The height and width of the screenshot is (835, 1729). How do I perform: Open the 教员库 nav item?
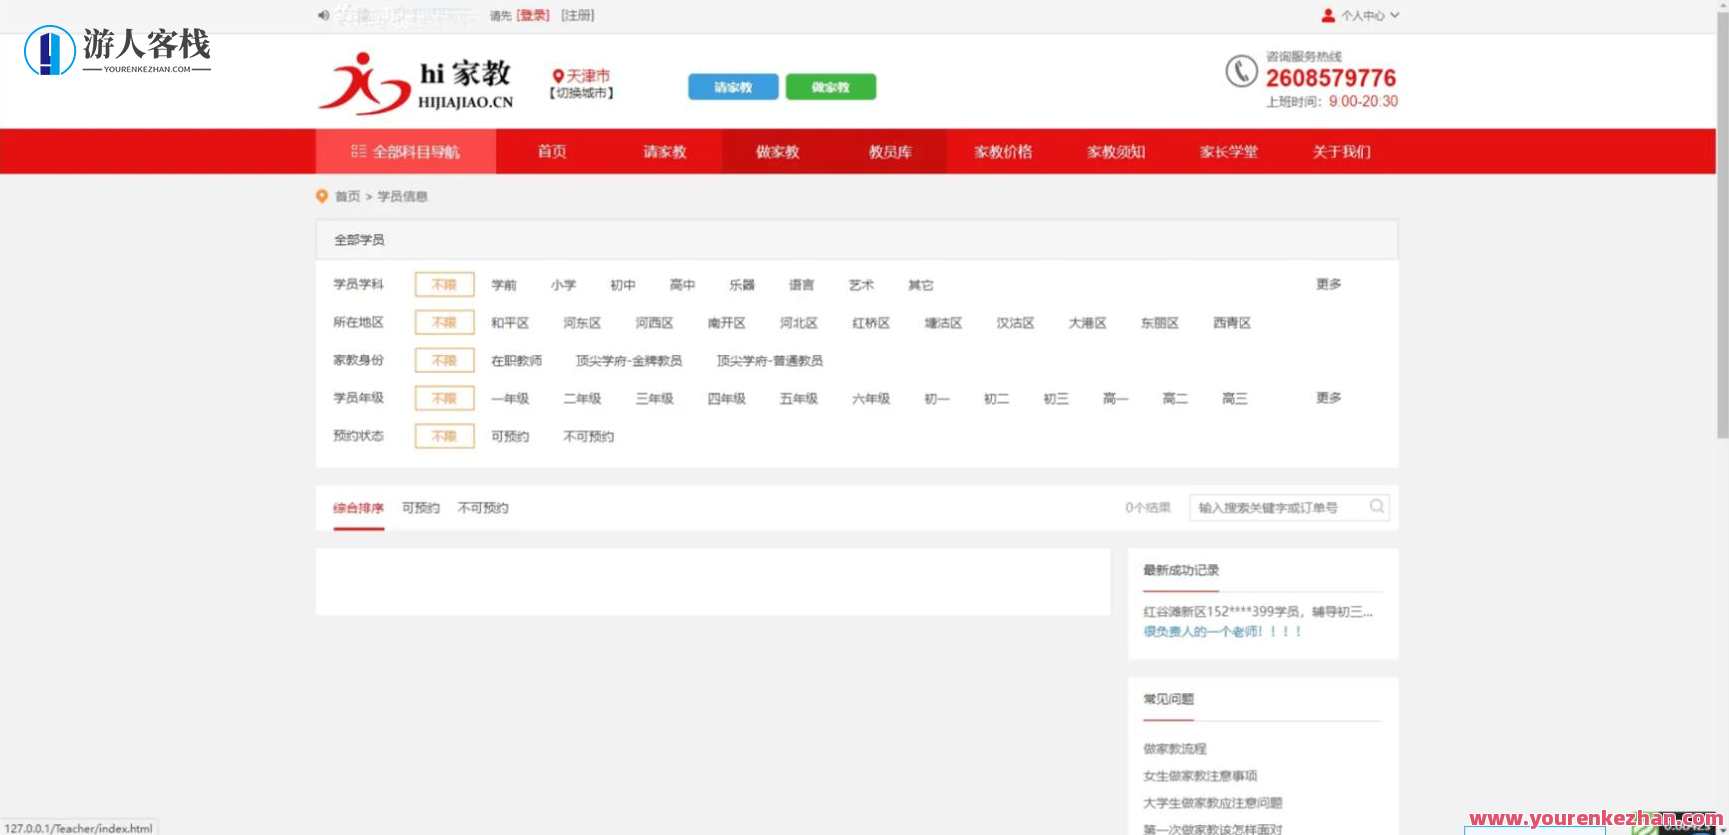point(890,152)
